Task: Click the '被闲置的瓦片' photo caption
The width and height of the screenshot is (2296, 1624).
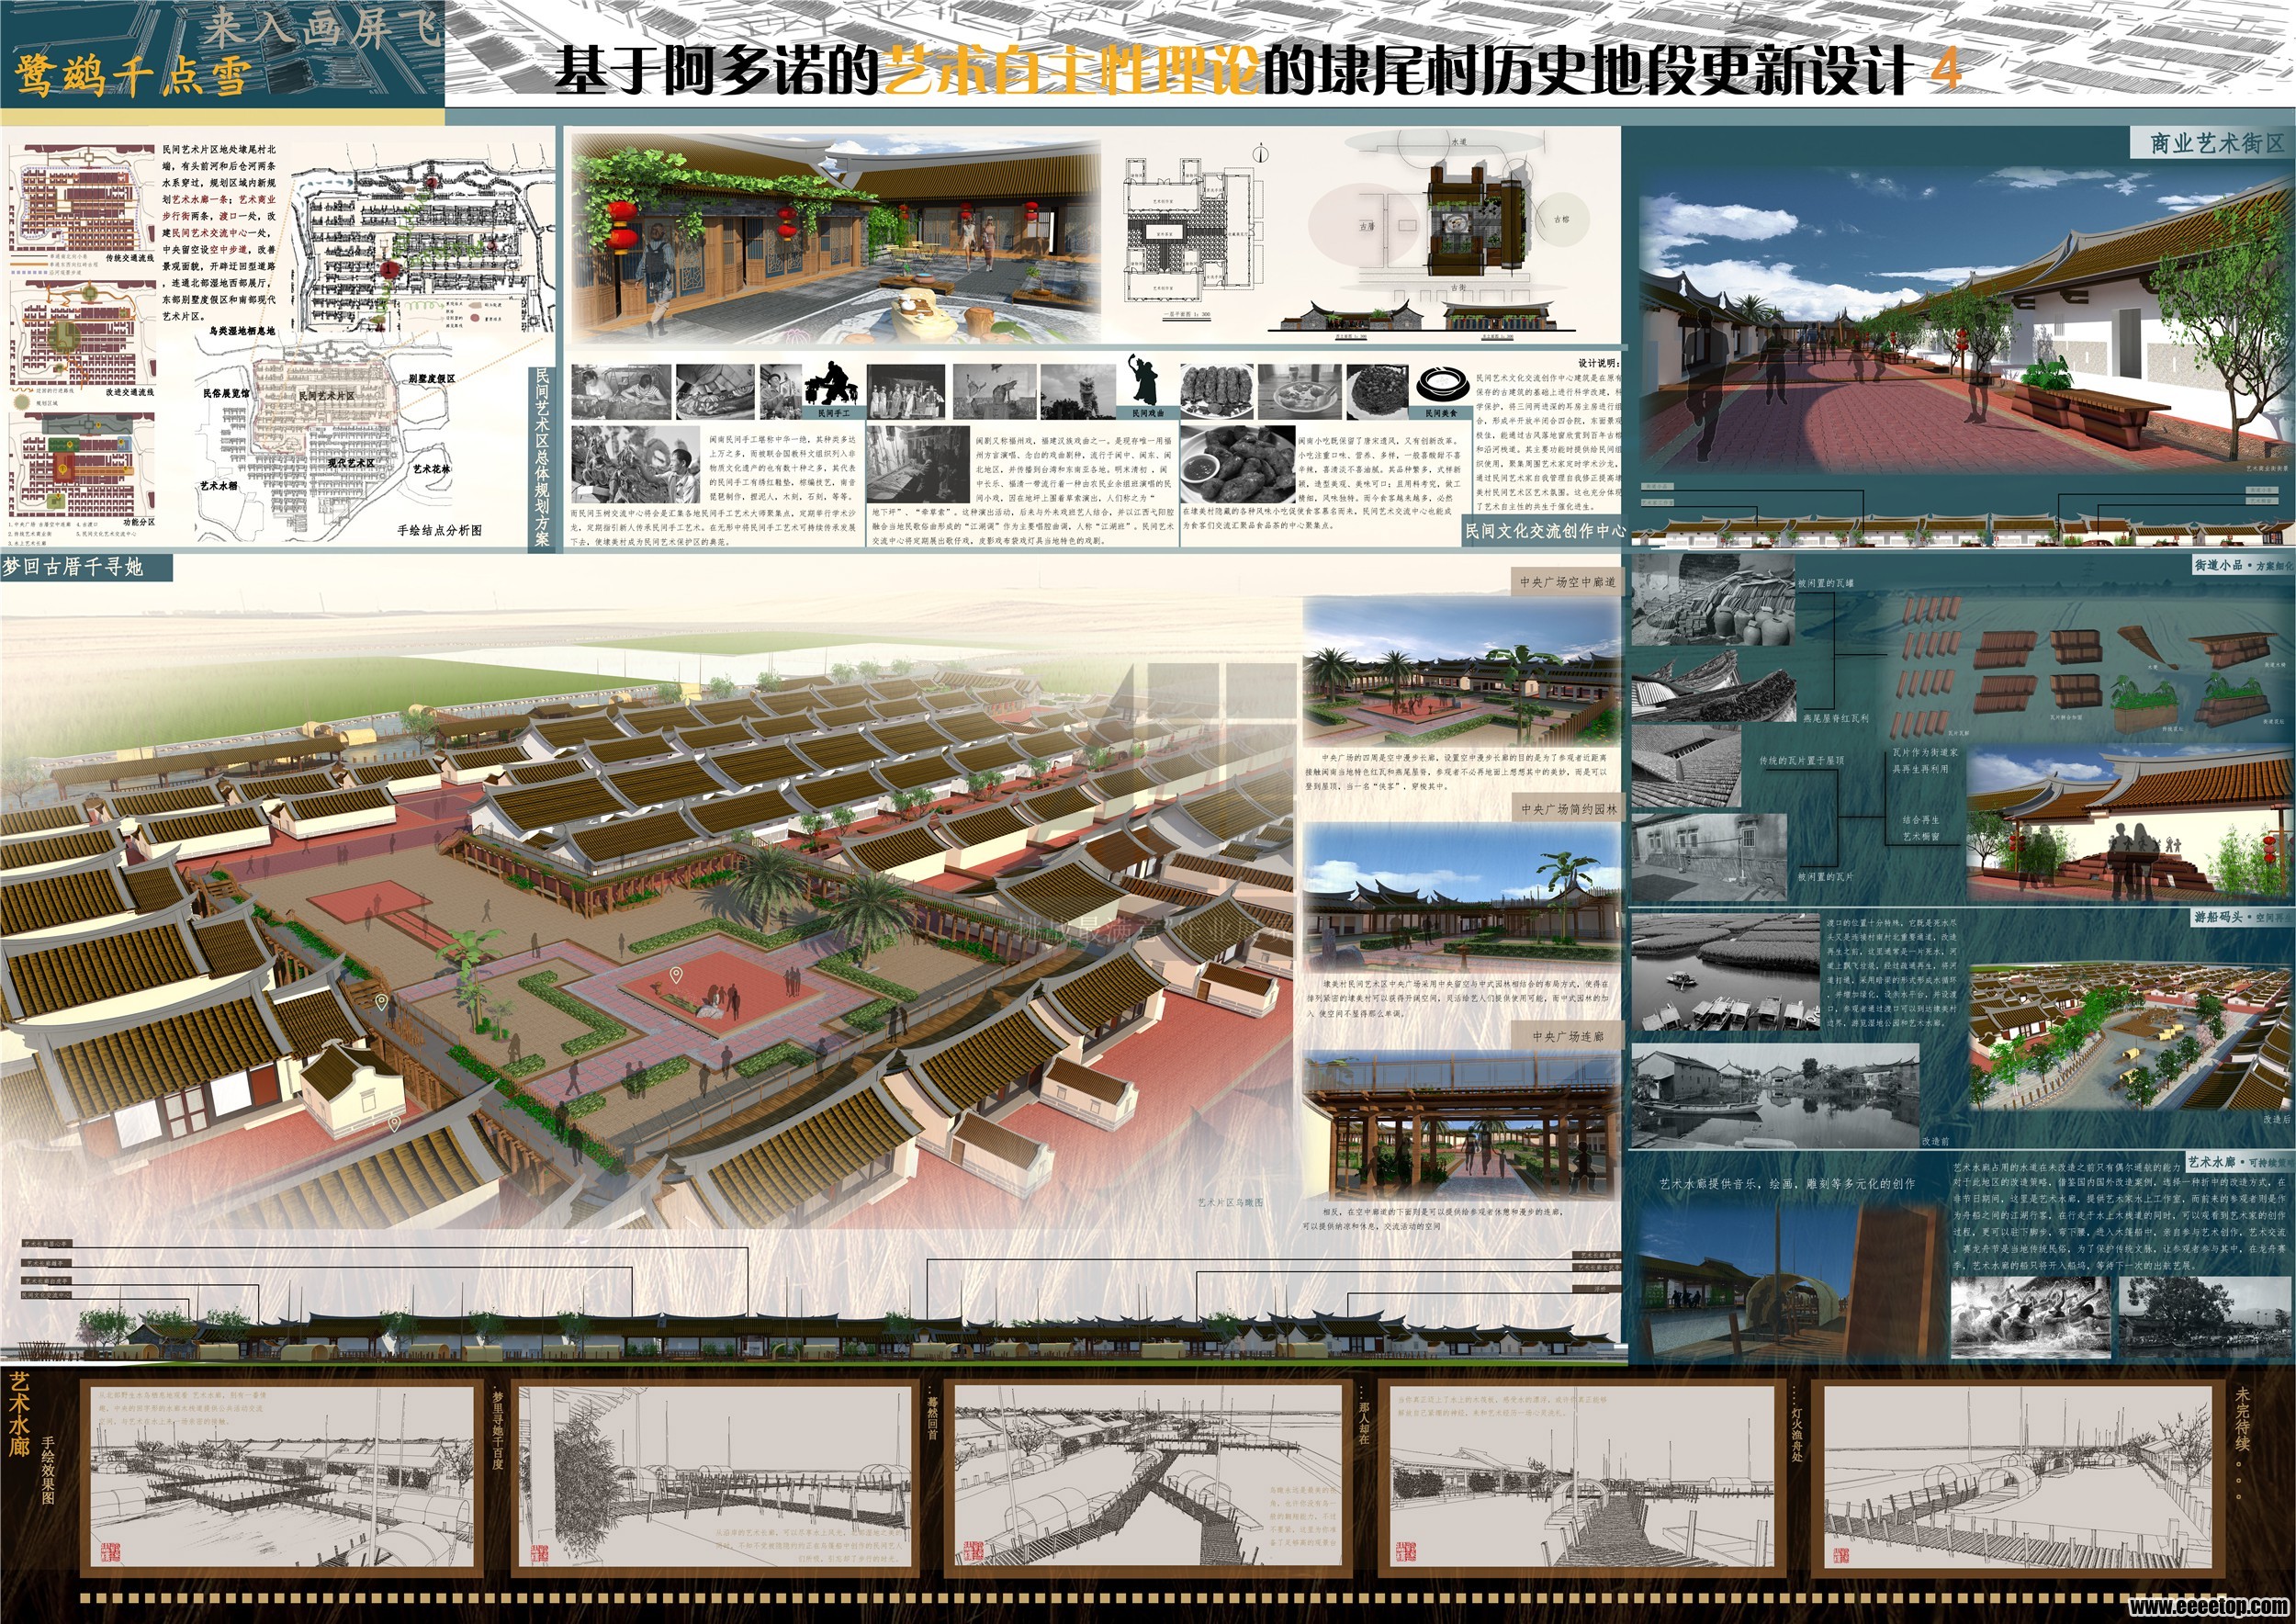Action: click(1825, 877)
